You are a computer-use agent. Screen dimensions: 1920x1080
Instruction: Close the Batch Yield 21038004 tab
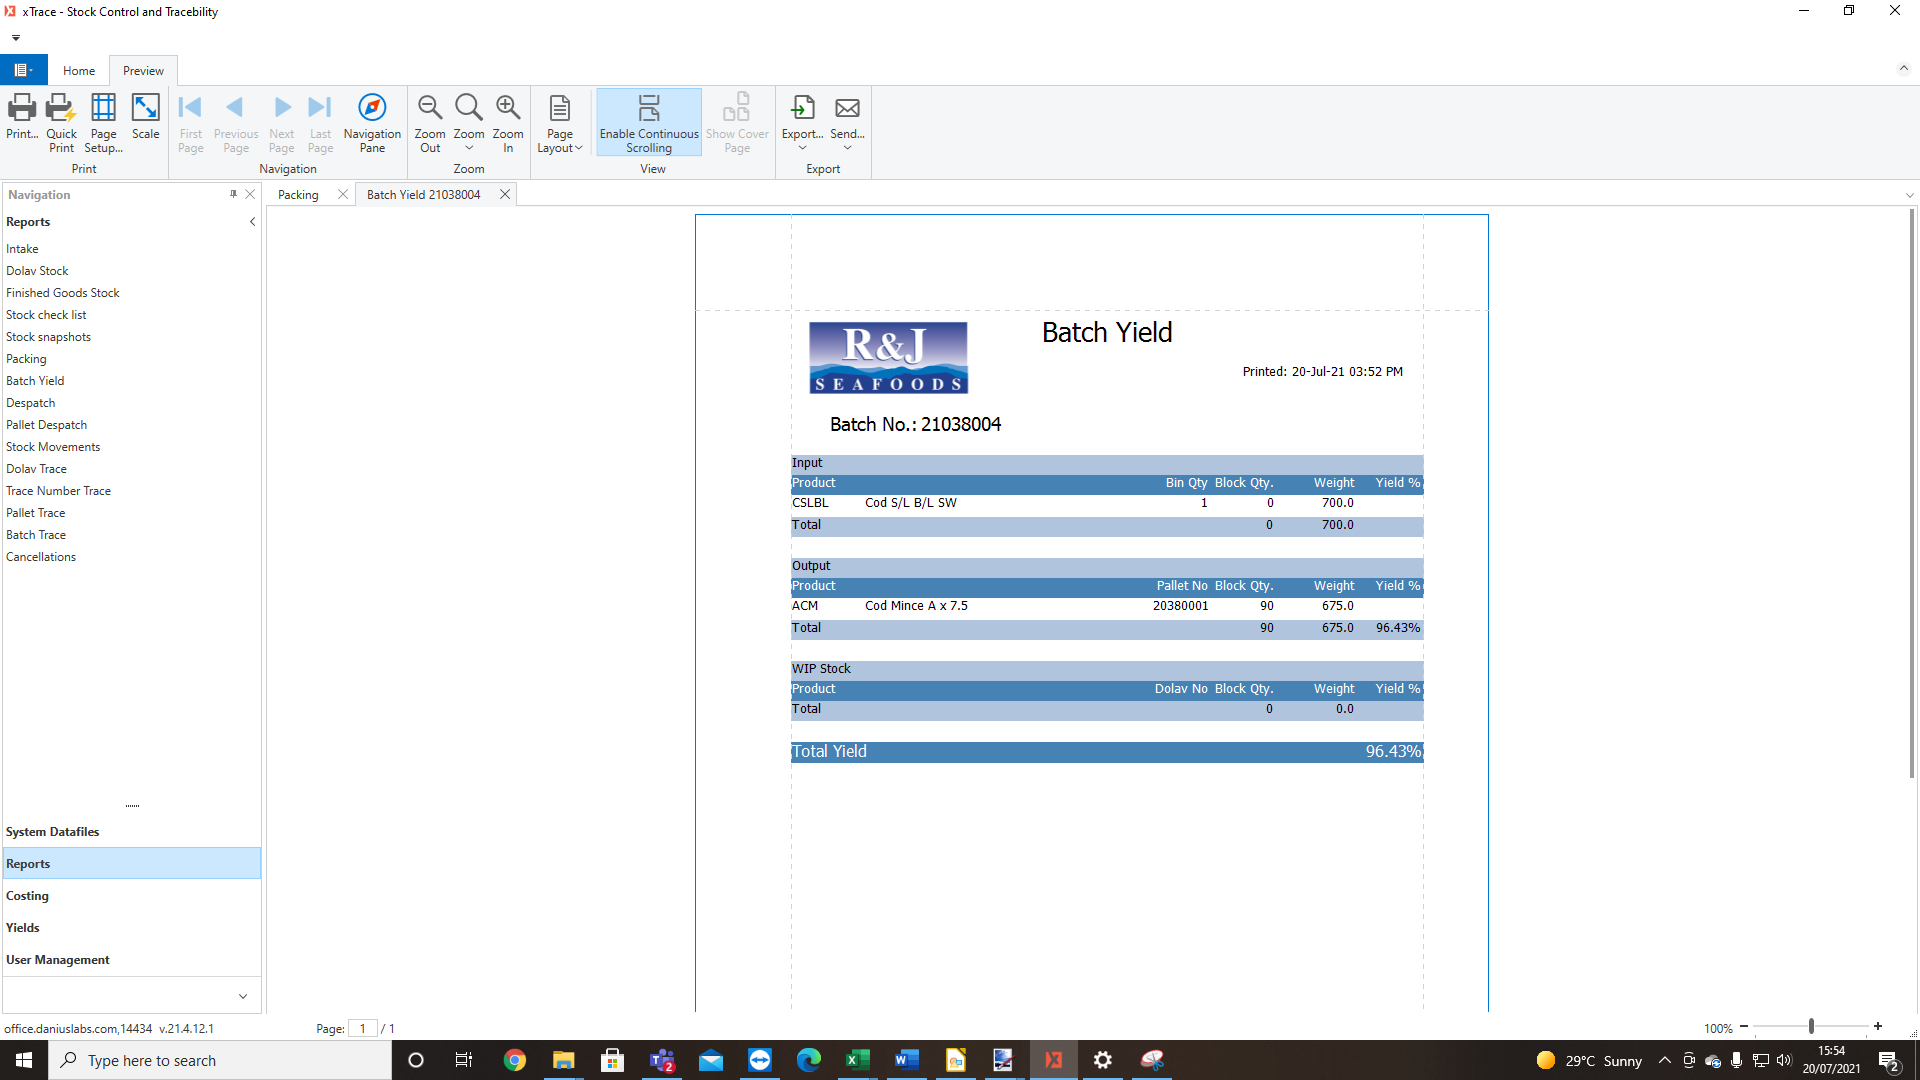(x=505, y=195)
